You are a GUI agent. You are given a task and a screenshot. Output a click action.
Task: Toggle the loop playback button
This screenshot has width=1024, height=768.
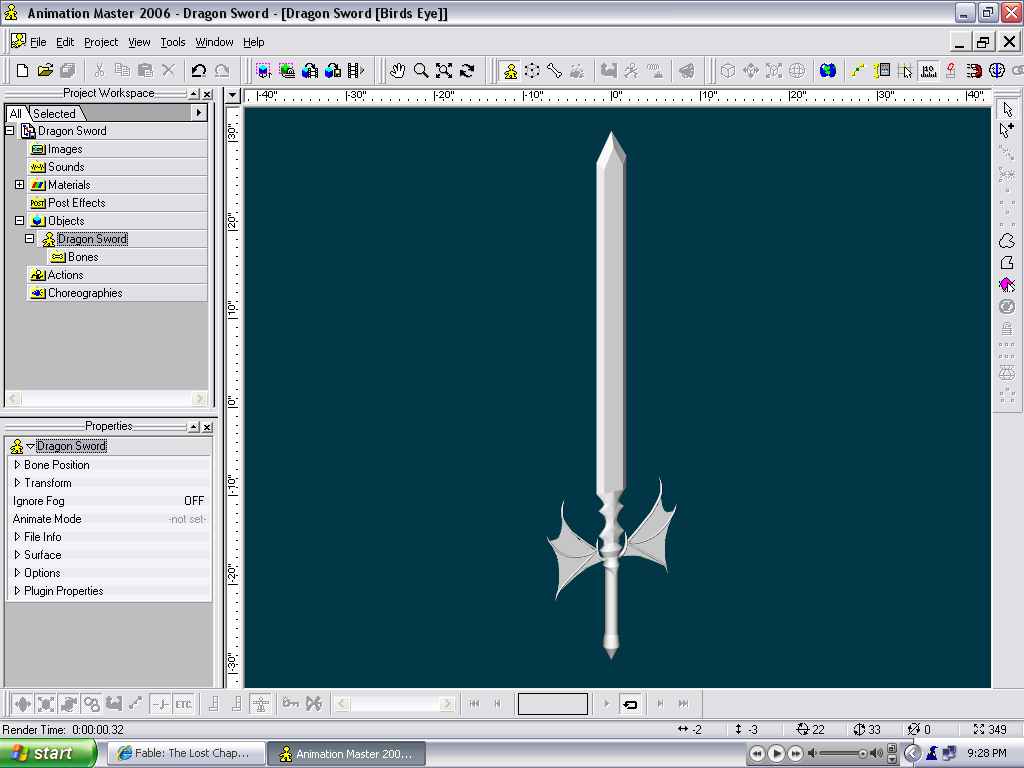(630, 704)
